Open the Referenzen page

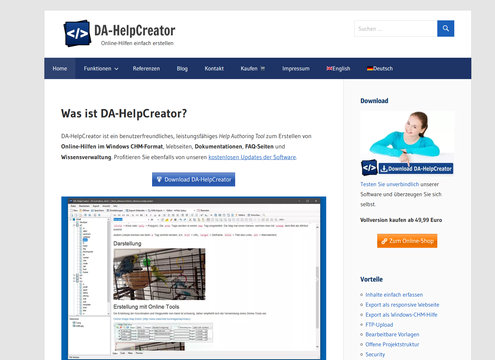146,68
